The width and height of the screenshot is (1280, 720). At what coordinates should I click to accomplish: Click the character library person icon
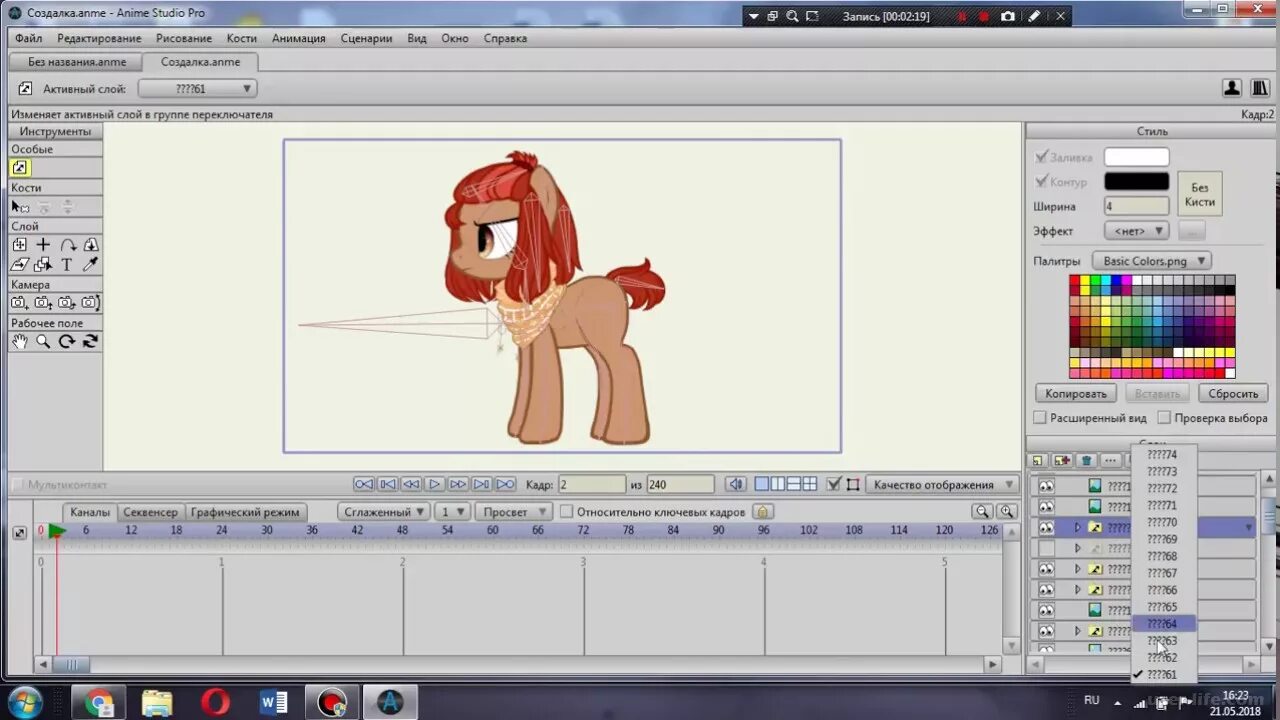1232,88
